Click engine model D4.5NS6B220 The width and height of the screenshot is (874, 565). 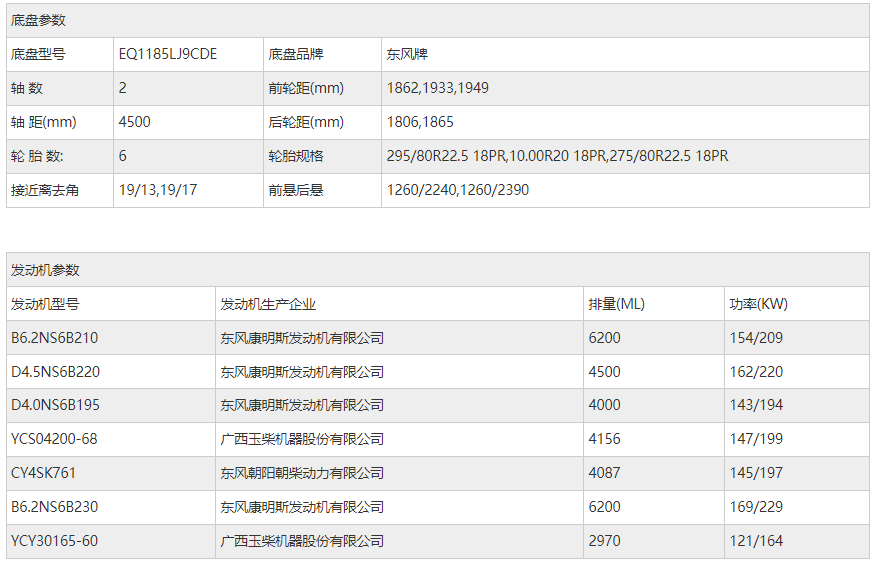tap(56, 372)
